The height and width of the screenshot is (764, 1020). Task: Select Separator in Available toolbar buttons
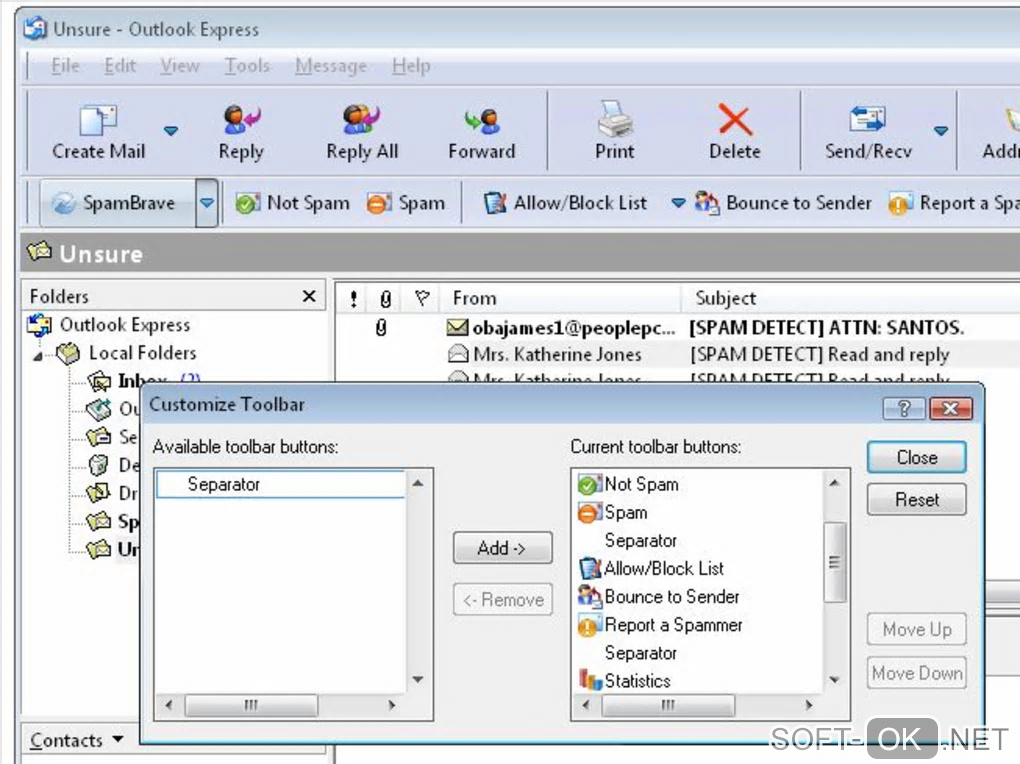click(x=280, y=484)
